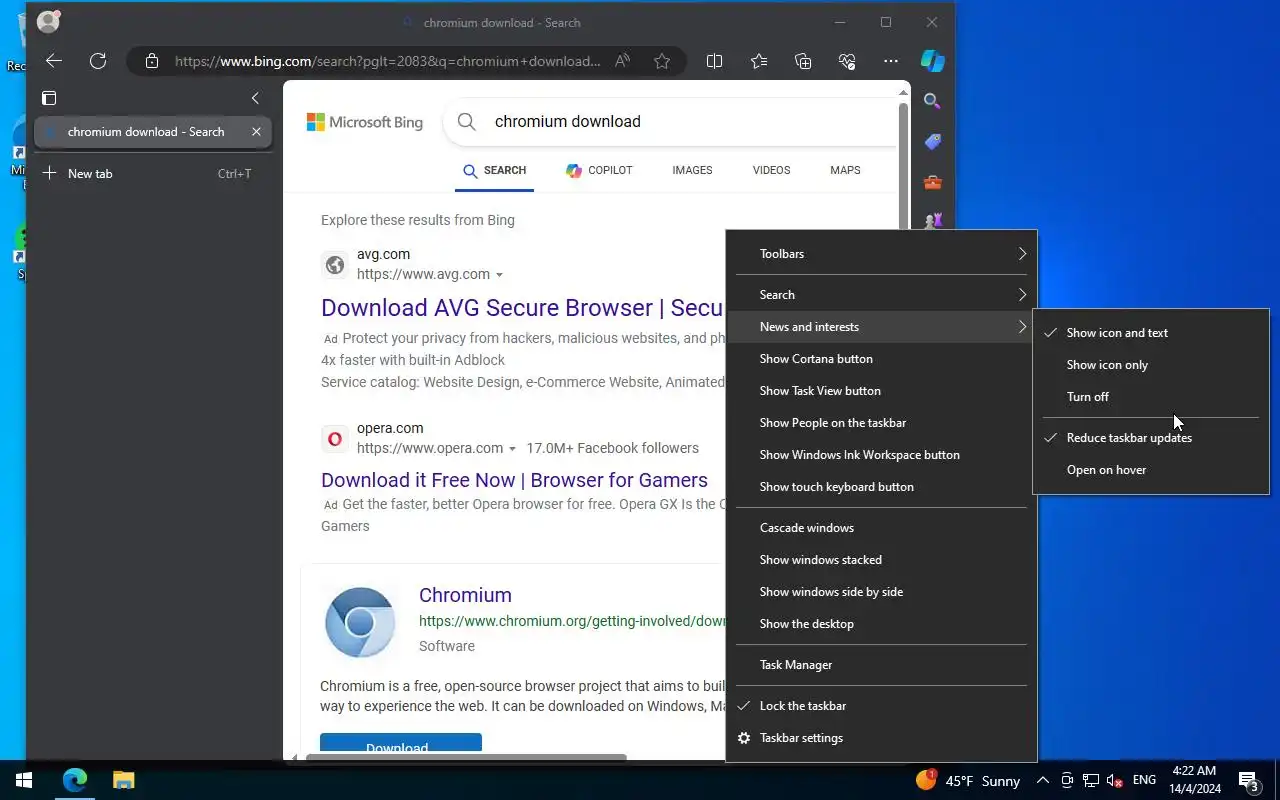This screenshot has width=1280, height=800.
Task: Open sidebar Search magnifier icon
Action: click(x=932, y=101)
